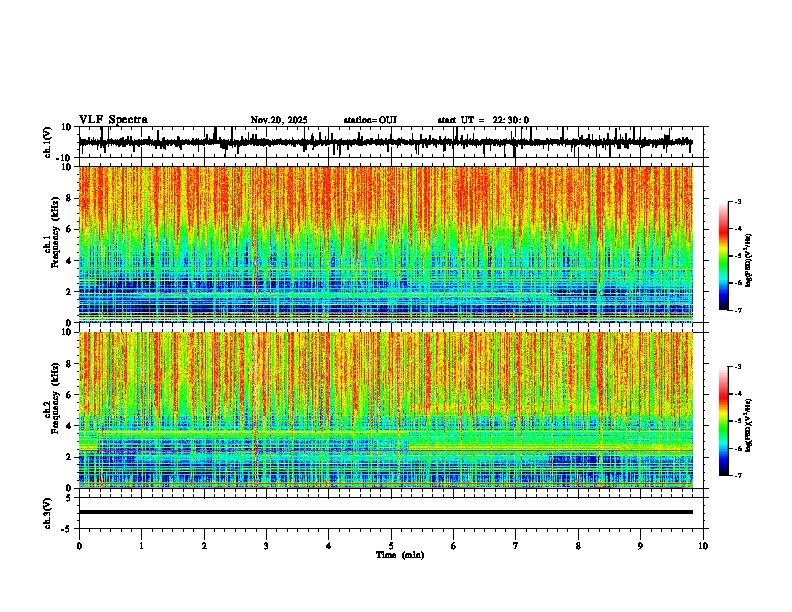
Task: Click tick label "2" on the Time axis
Action: pos(204,546)
